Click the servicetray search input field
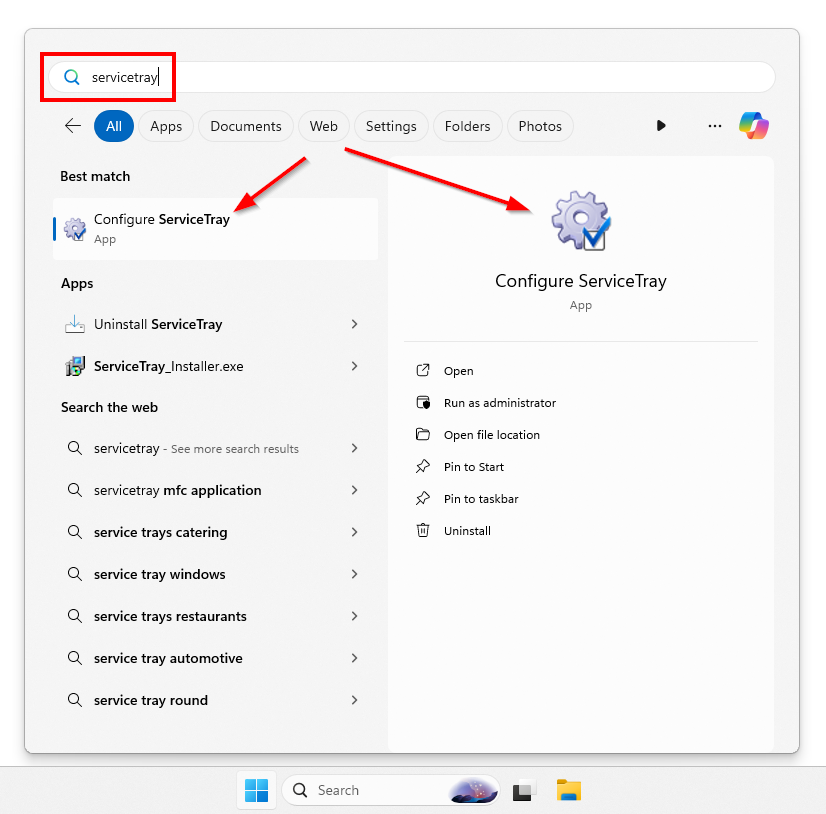826x814 pixels. coord(411,77)
